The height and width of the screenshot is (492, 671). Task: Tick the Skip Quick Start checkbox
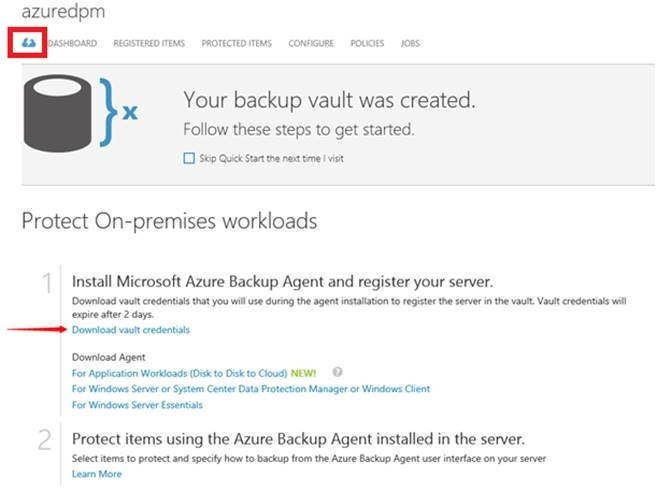190,158
